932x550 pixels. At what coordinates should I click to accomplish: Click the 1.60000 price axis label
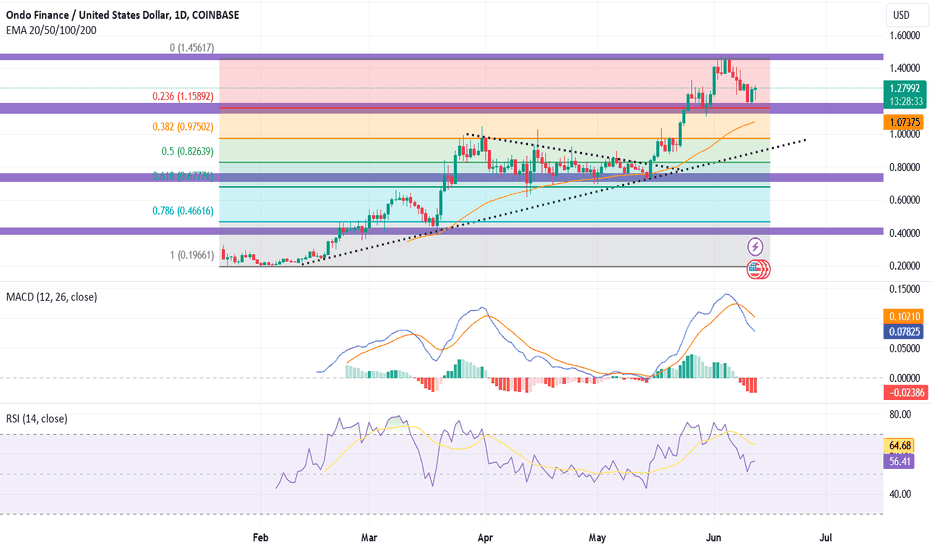(x=905, y=36)
